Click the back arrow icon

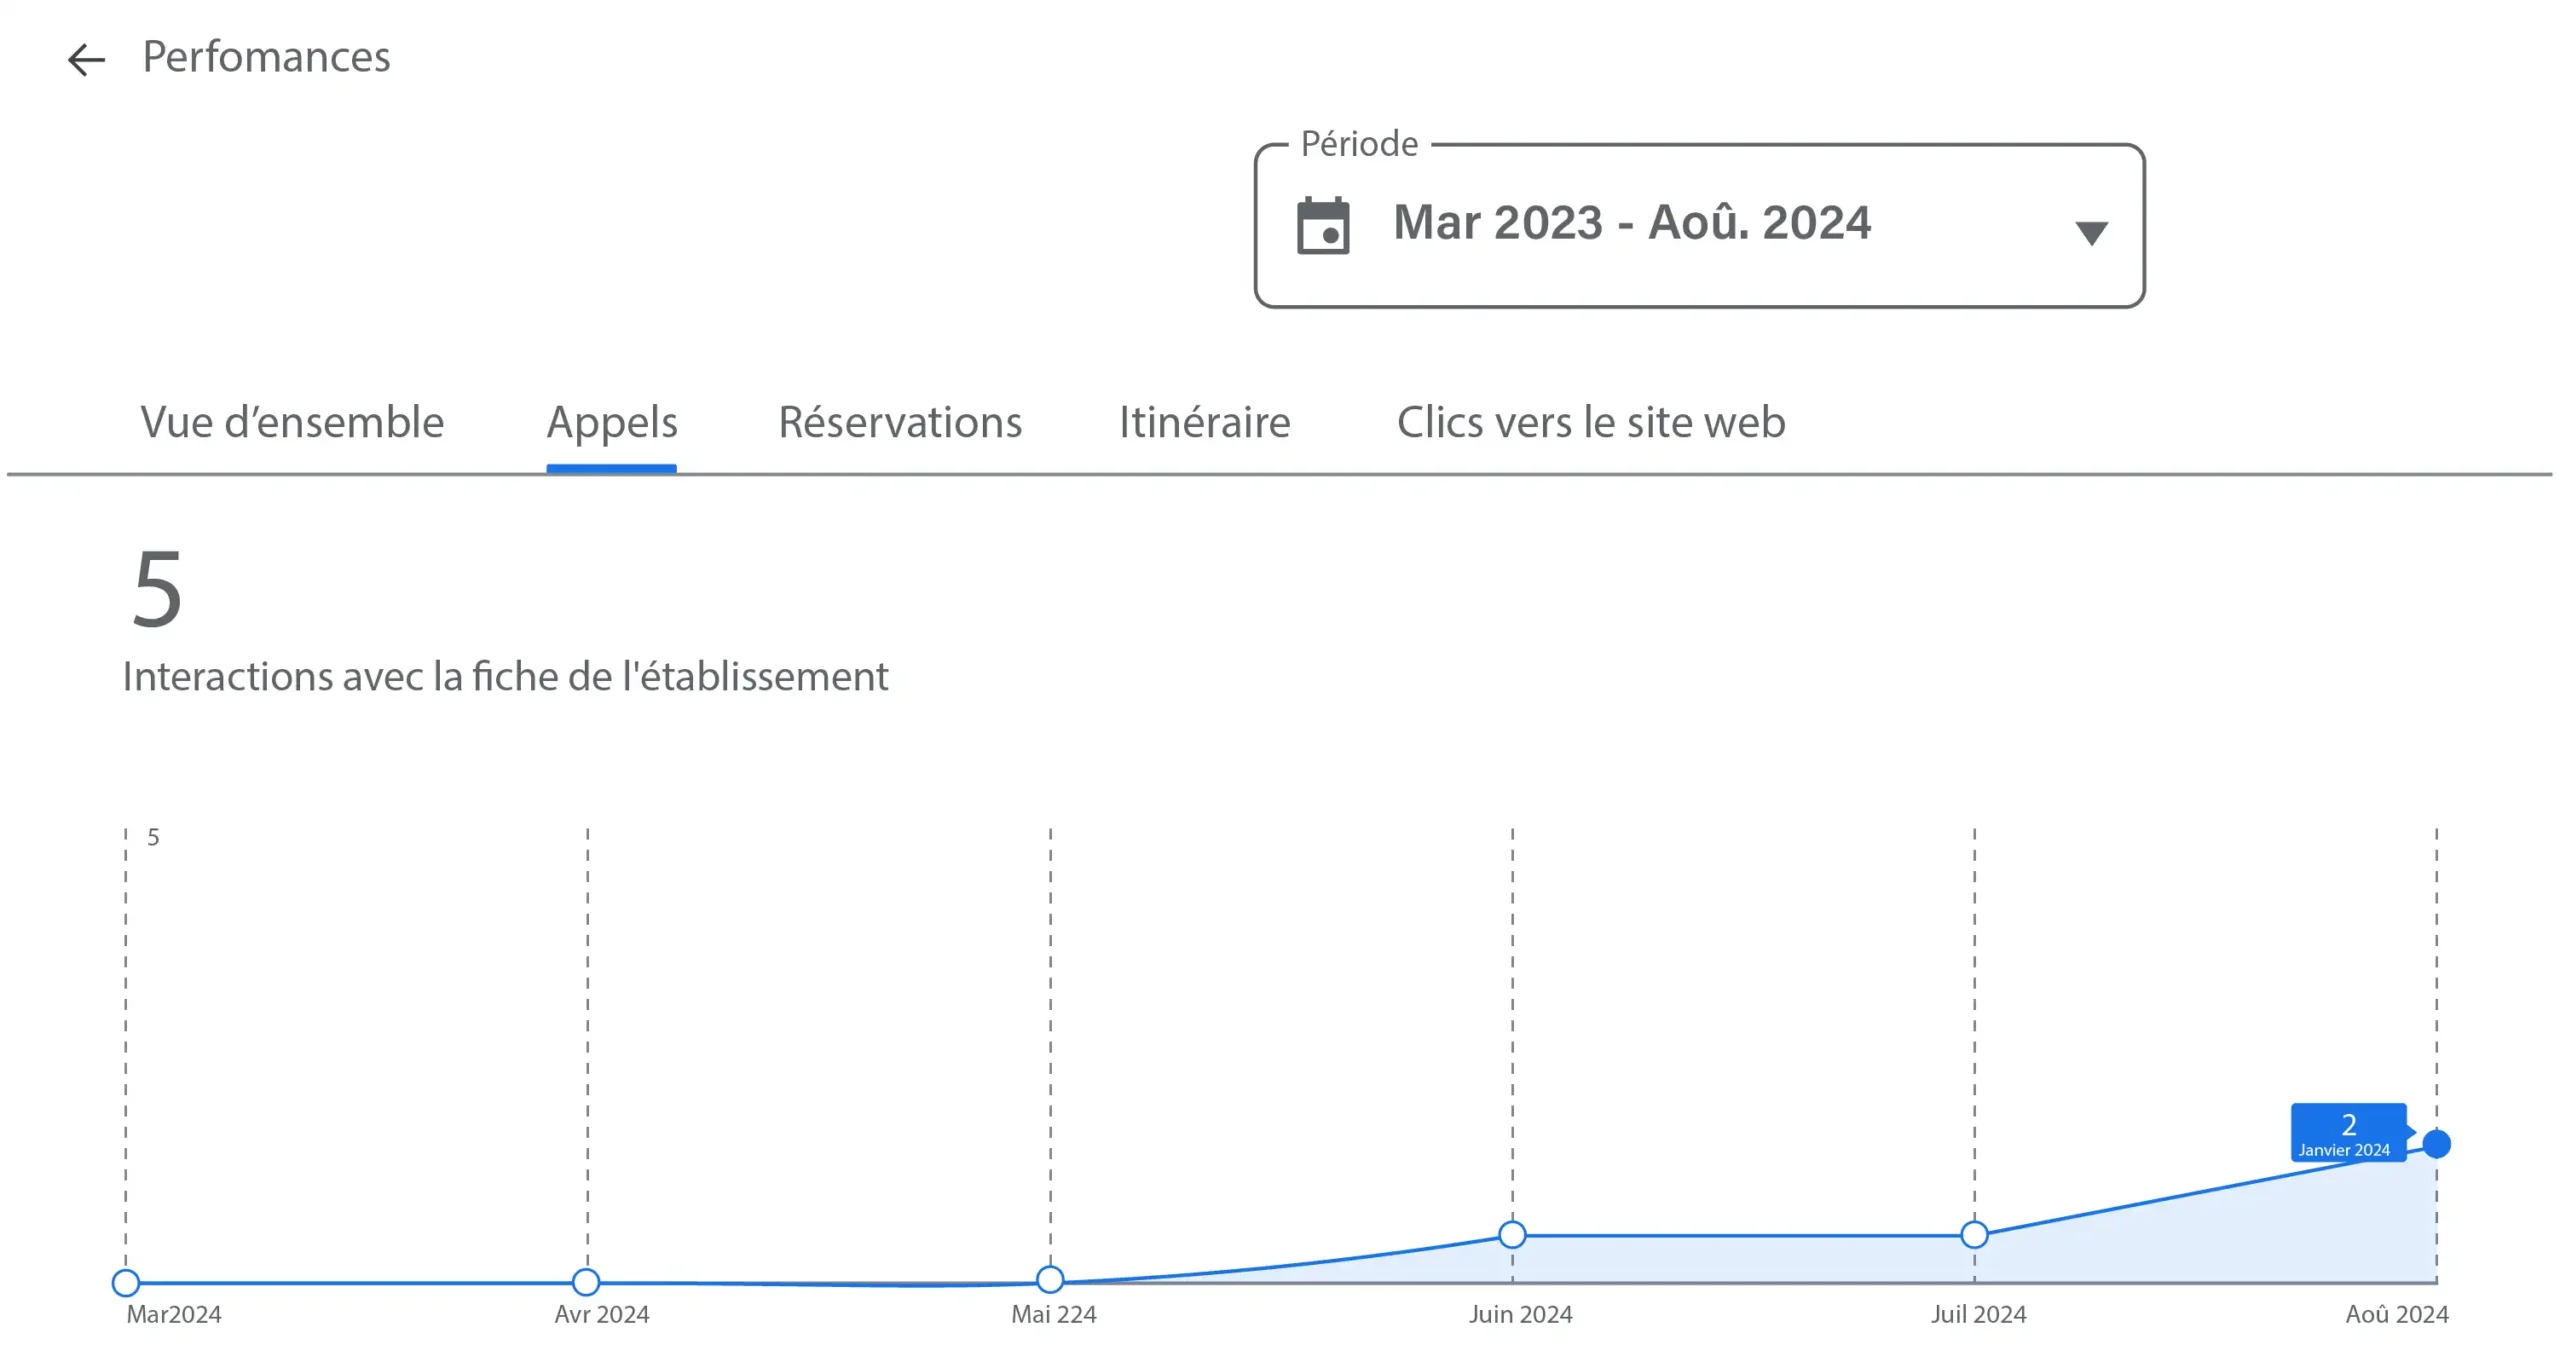[x=86, y=59]
